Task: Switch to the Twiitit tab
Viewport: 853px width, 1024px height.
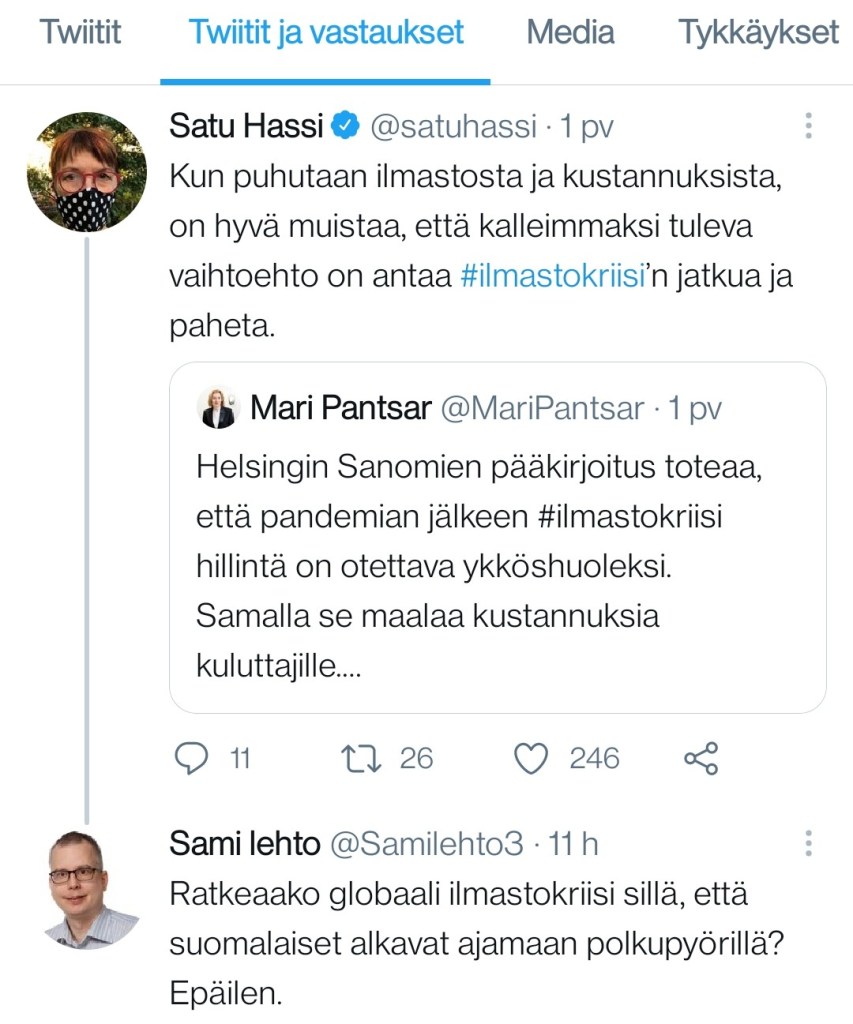Action: pyautogui.click(x=80, y=32)
